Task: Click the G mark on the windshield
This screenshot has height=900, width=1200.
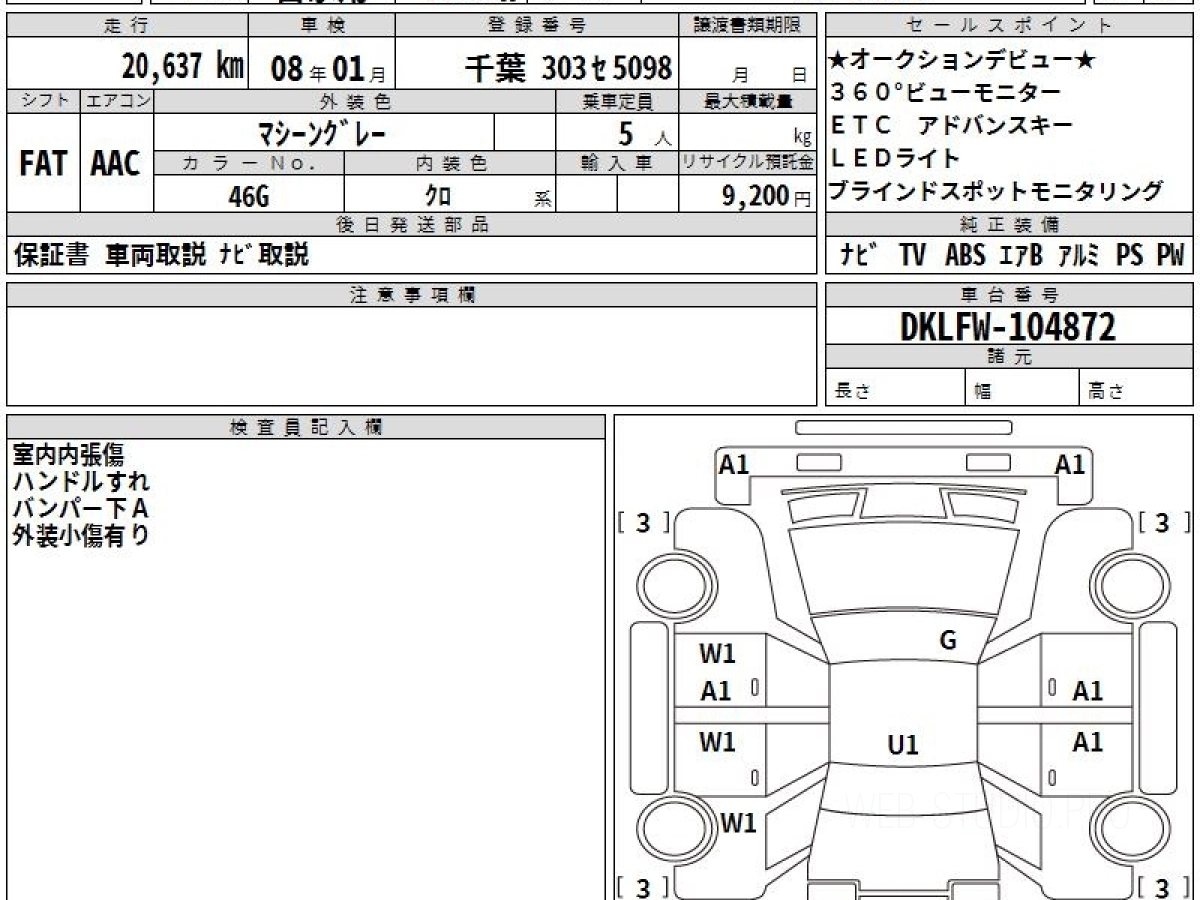Action: click(x=948, y=641)
